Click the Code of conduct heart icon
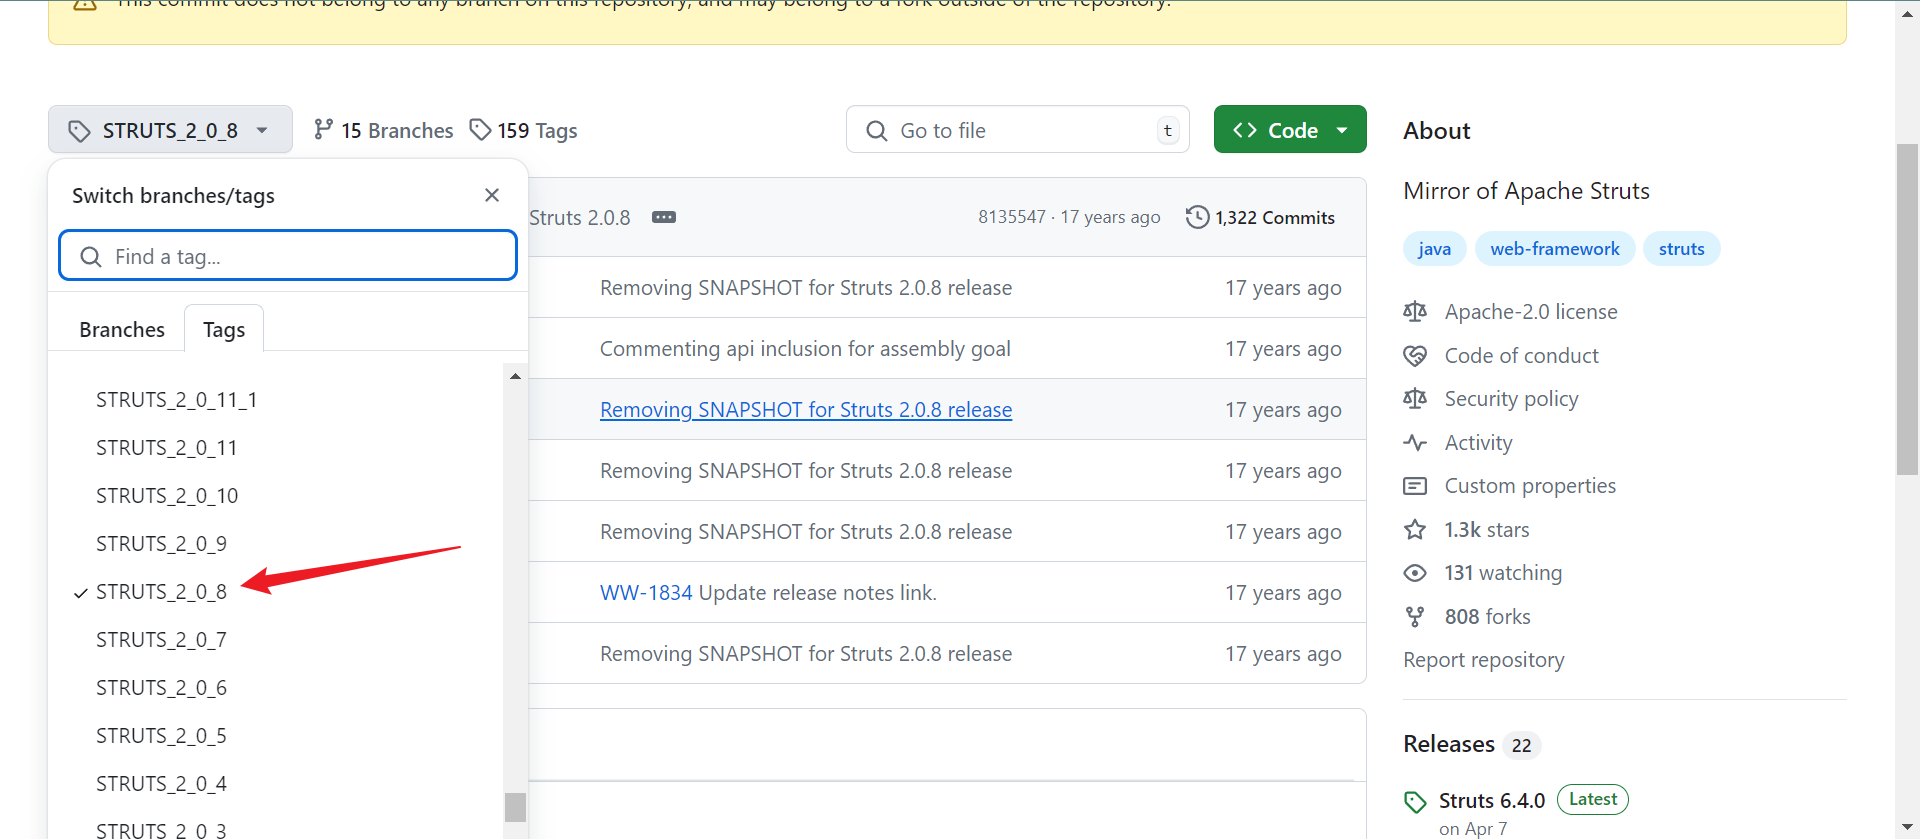This screenshot has width=1920, height=839. 1415,356
